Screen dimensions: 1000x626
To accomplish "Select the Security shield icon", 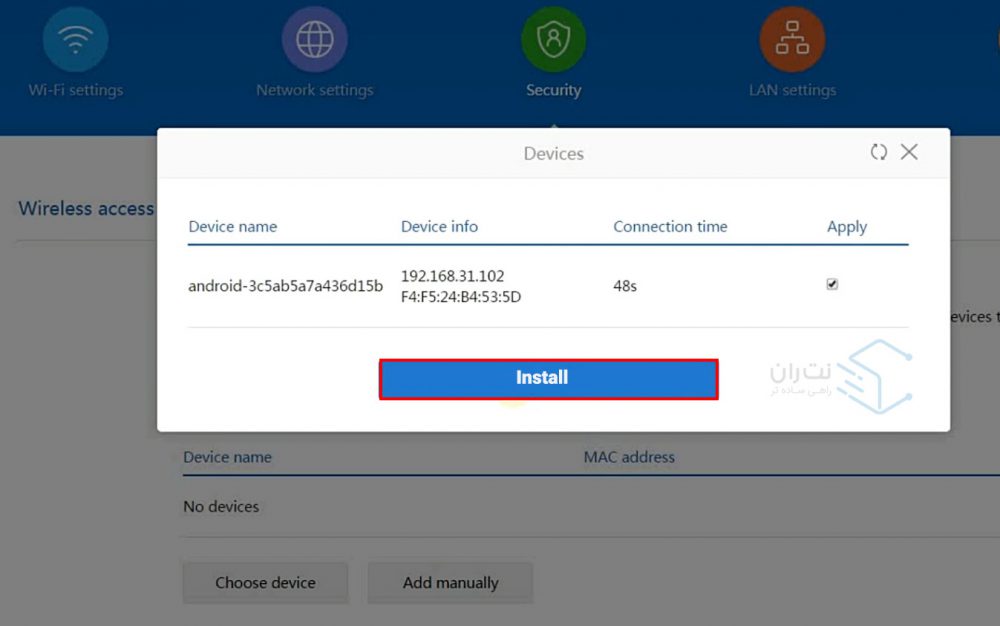I will 553,39.
